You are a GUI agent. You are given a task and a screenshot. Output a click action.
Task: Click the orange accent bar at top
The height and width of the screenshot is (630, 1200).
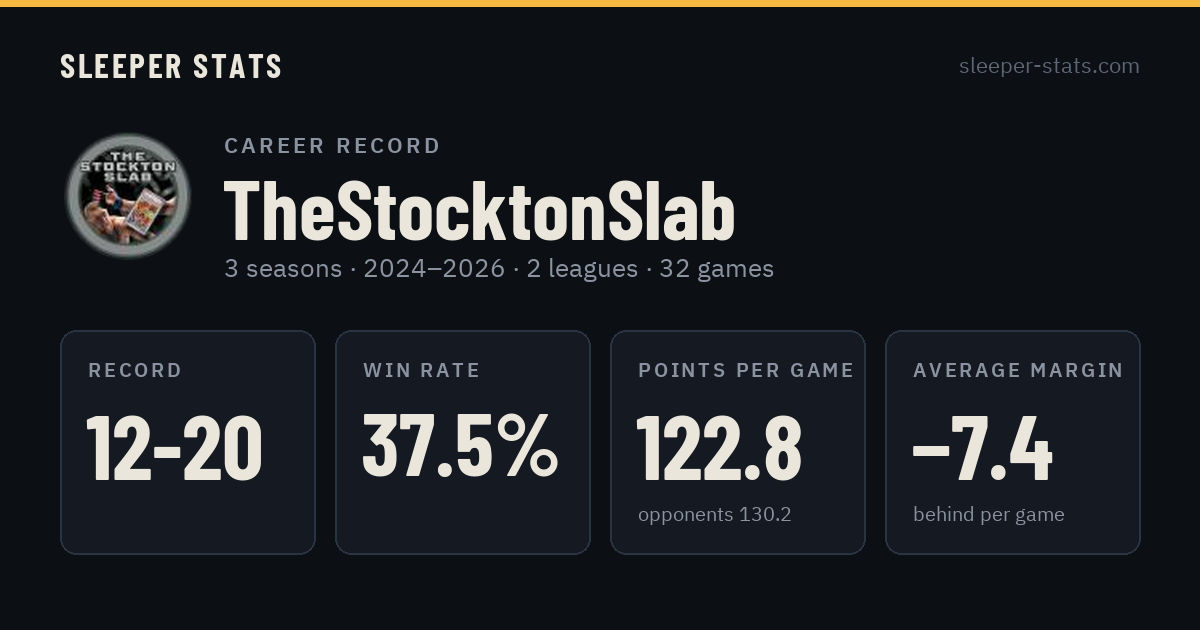[600, 3]
